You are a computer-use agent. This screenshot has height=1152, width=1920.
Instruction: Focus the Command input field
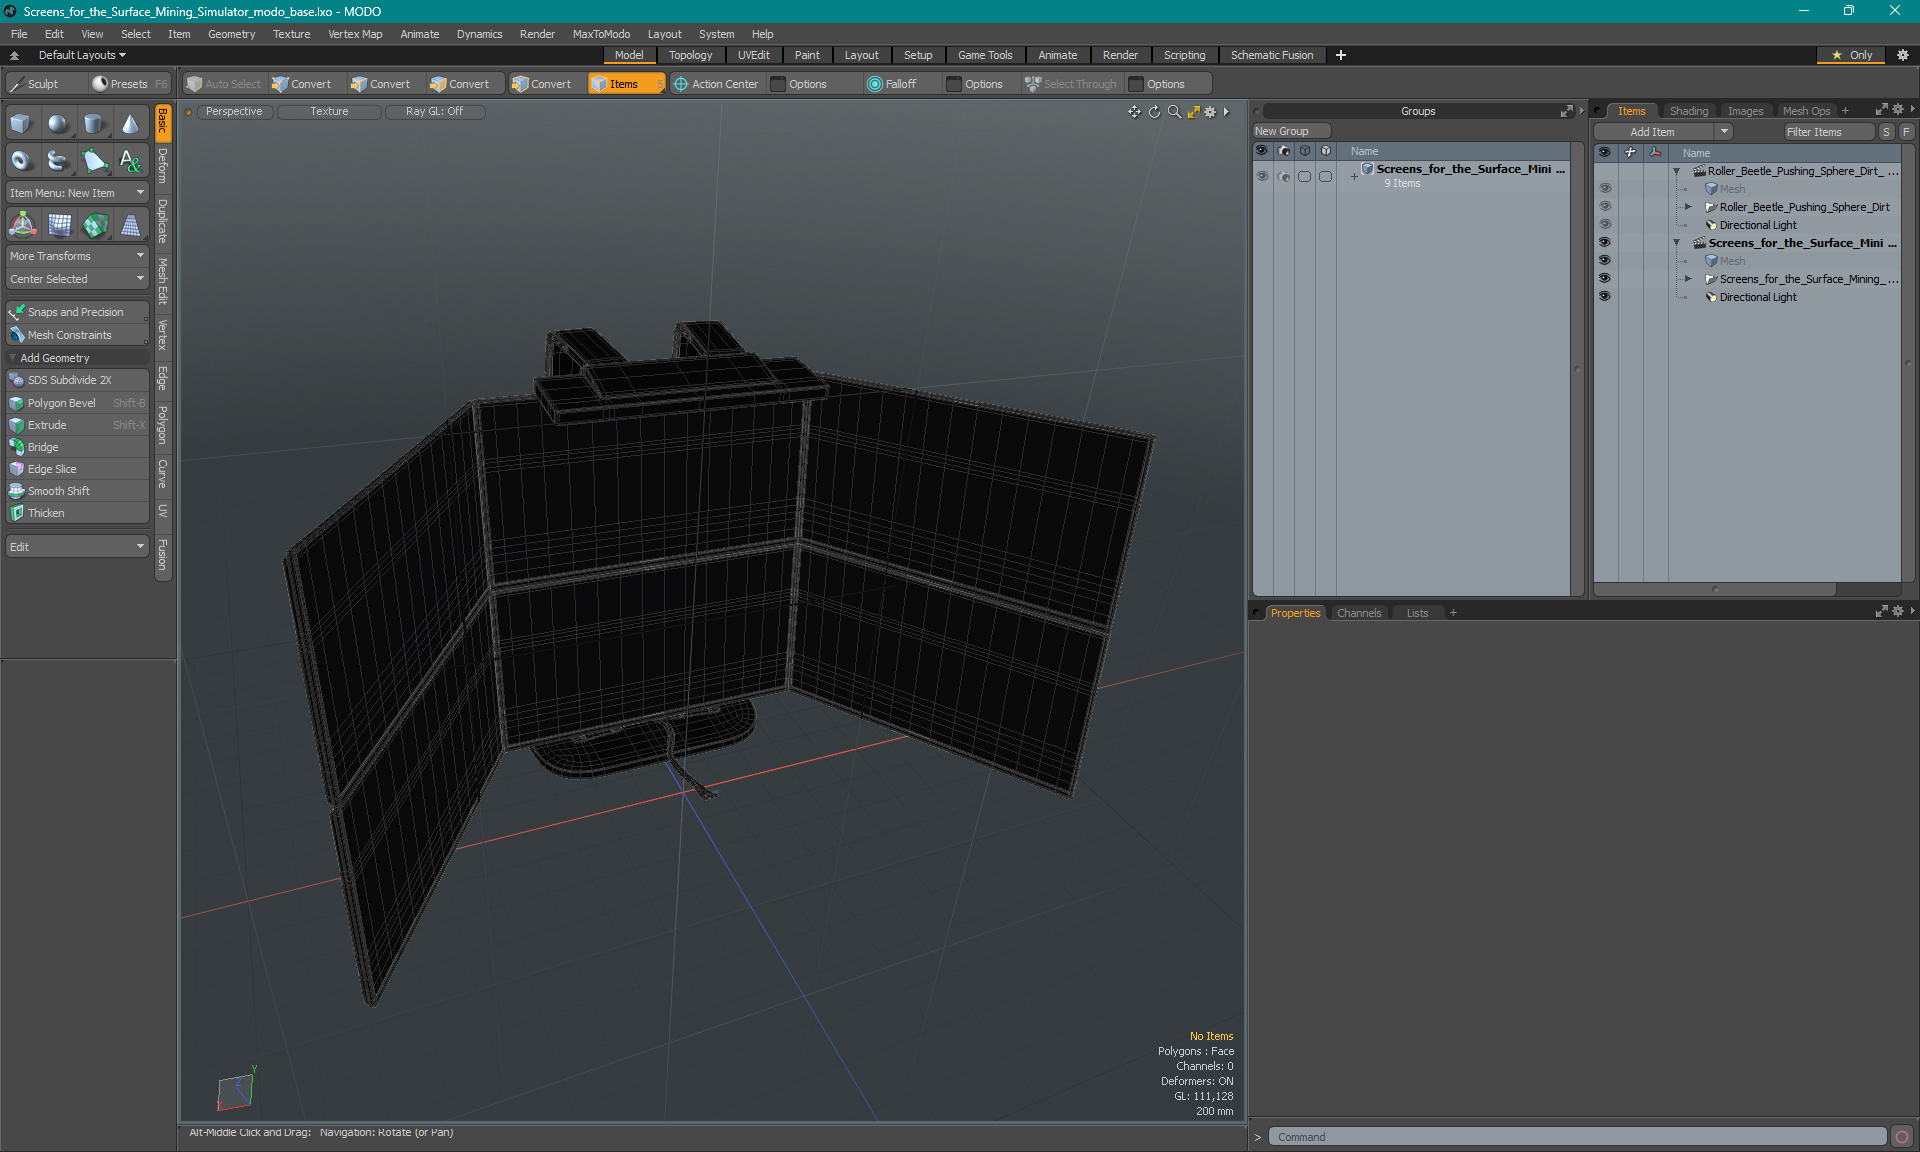pos(1578,1137)
